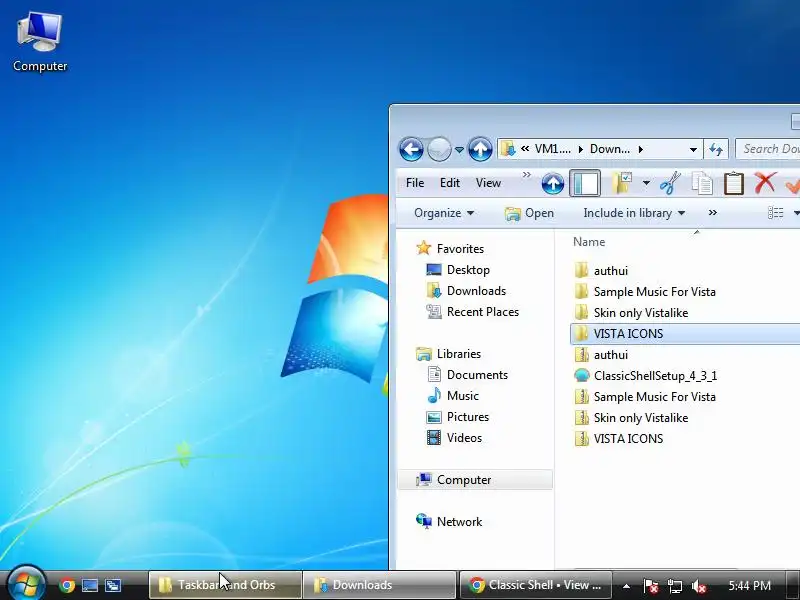
Task: Click the Back navigation arrow in Explorer
Action: click(411, 149)
